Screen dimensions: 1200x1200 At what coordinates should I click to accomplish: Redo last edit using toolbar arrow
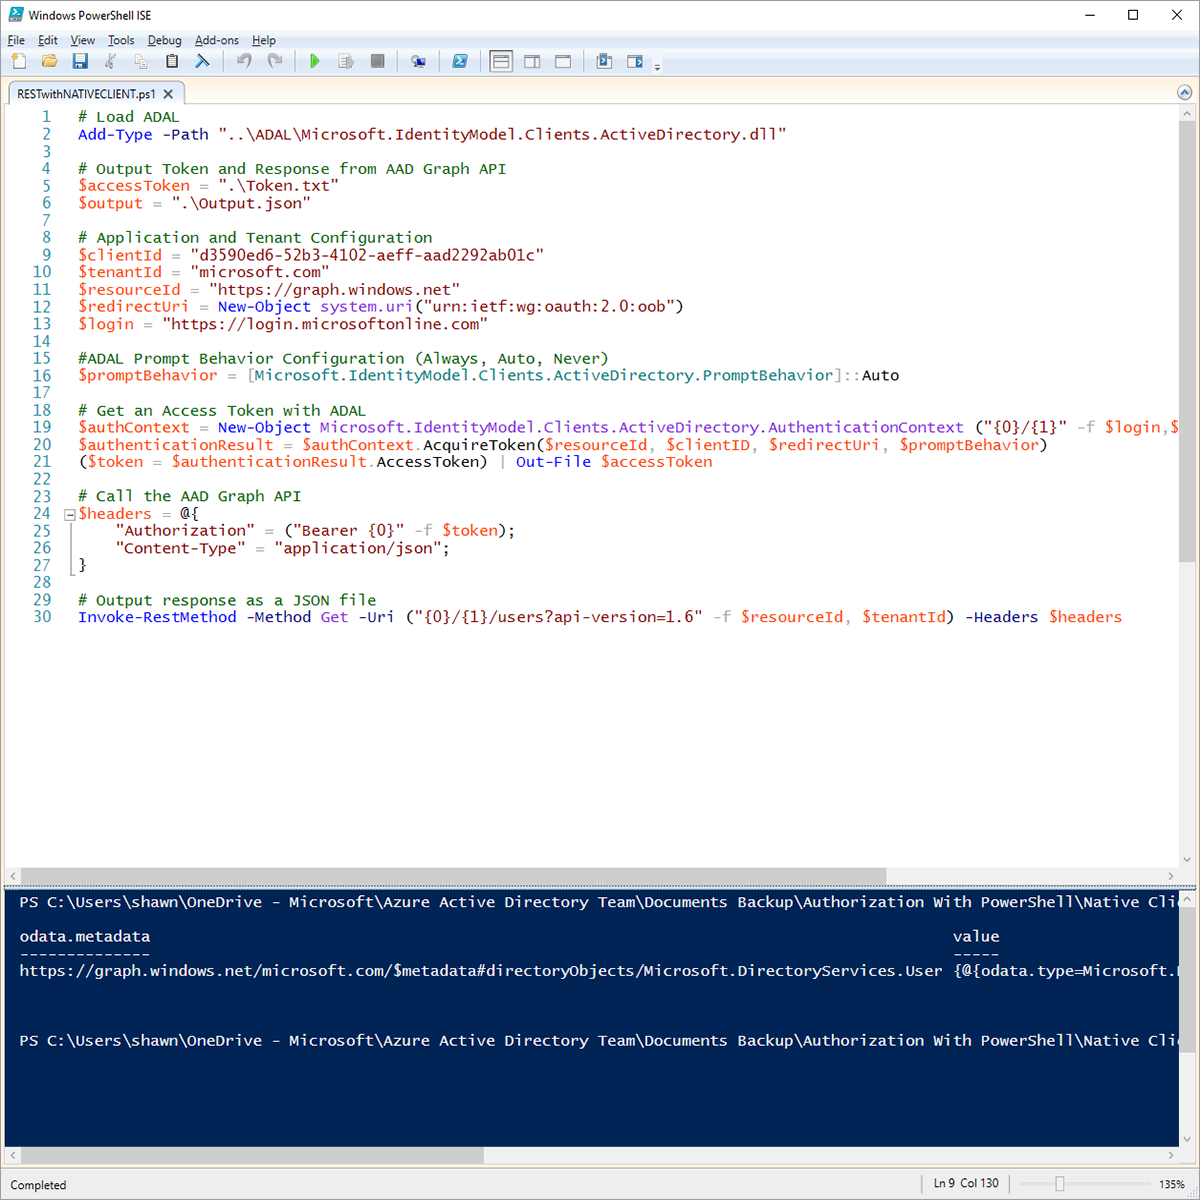(275, 62)
